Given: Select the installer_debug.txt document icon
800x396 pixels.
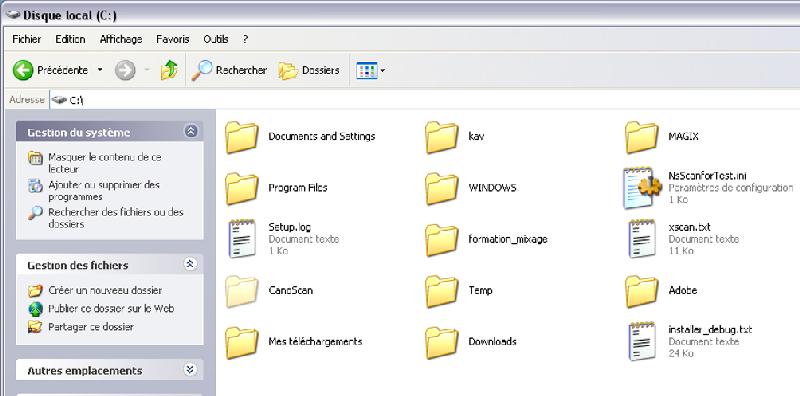Looking at the screenshot, I should tap(642, 341).
